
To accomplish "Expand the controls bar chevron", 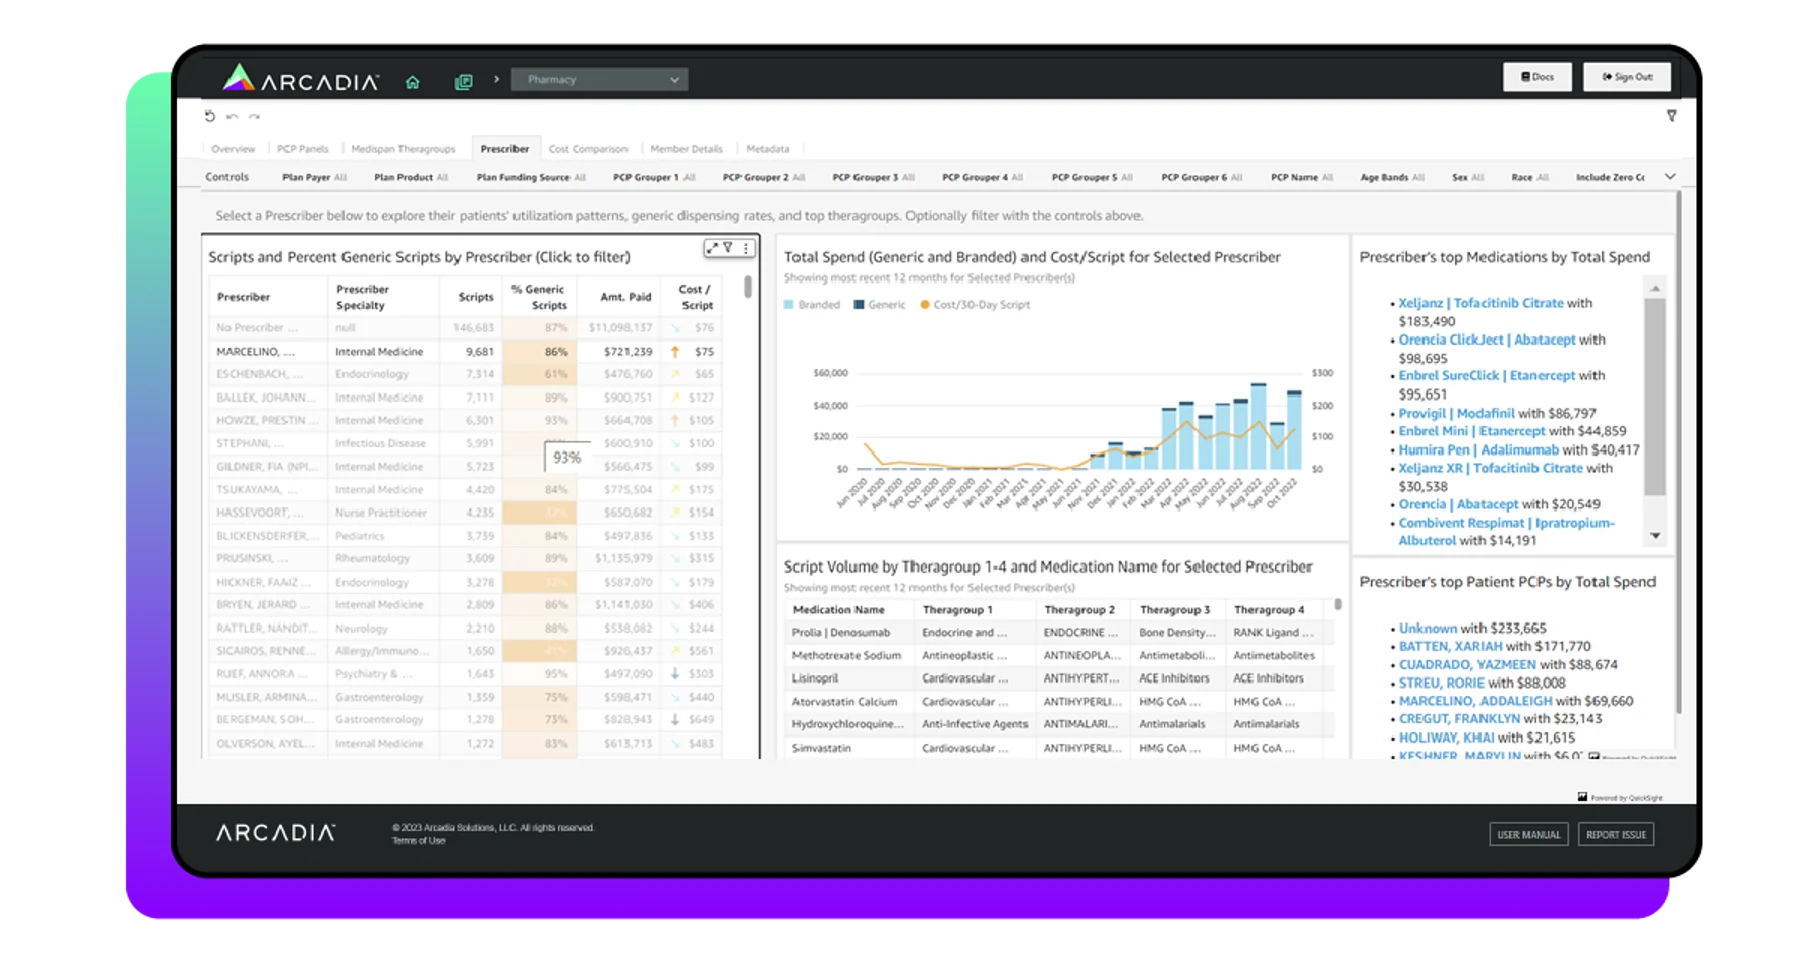I will tap(1670, 177).
